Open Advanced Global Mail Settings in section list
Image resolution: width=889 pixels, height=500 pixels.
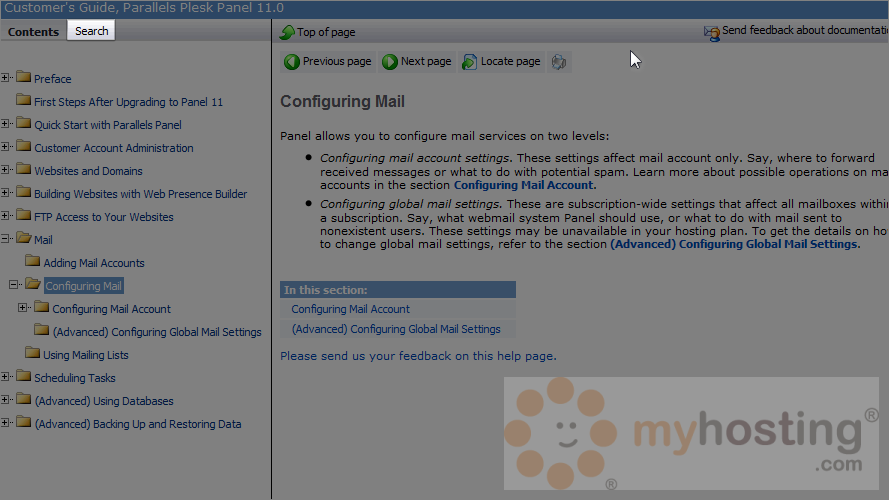(396, 329)
